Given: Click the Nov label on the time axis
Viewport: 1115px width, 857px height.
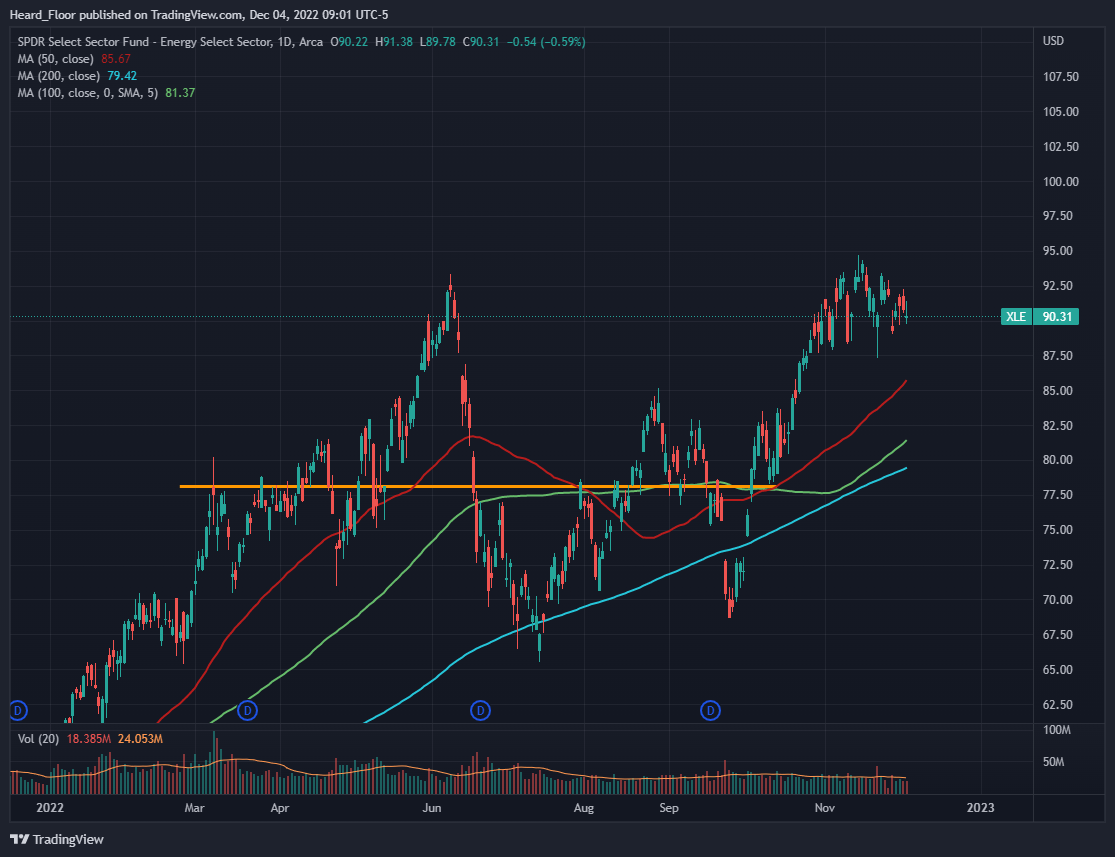Looking at the screenshot, I should click(824, 808).
